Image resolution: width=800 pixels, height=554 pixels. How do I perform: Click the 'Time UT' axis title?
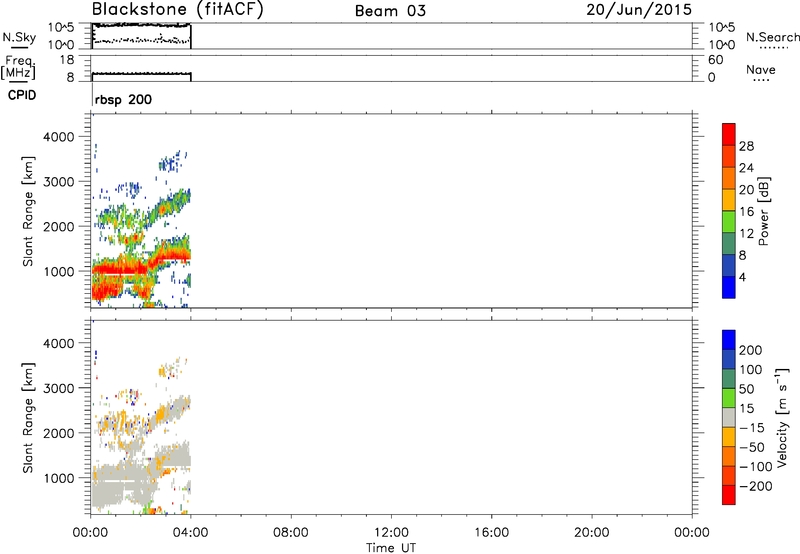click(x=391, y=548)
